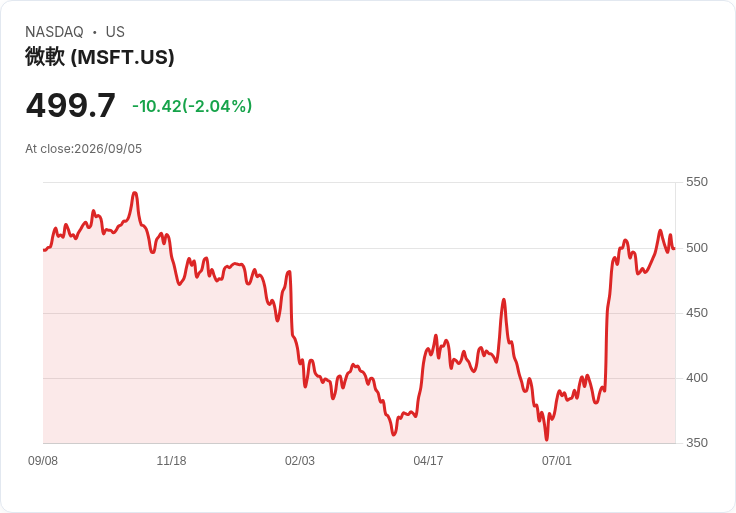Click the 350 y-axis price label

pos(697,443)
